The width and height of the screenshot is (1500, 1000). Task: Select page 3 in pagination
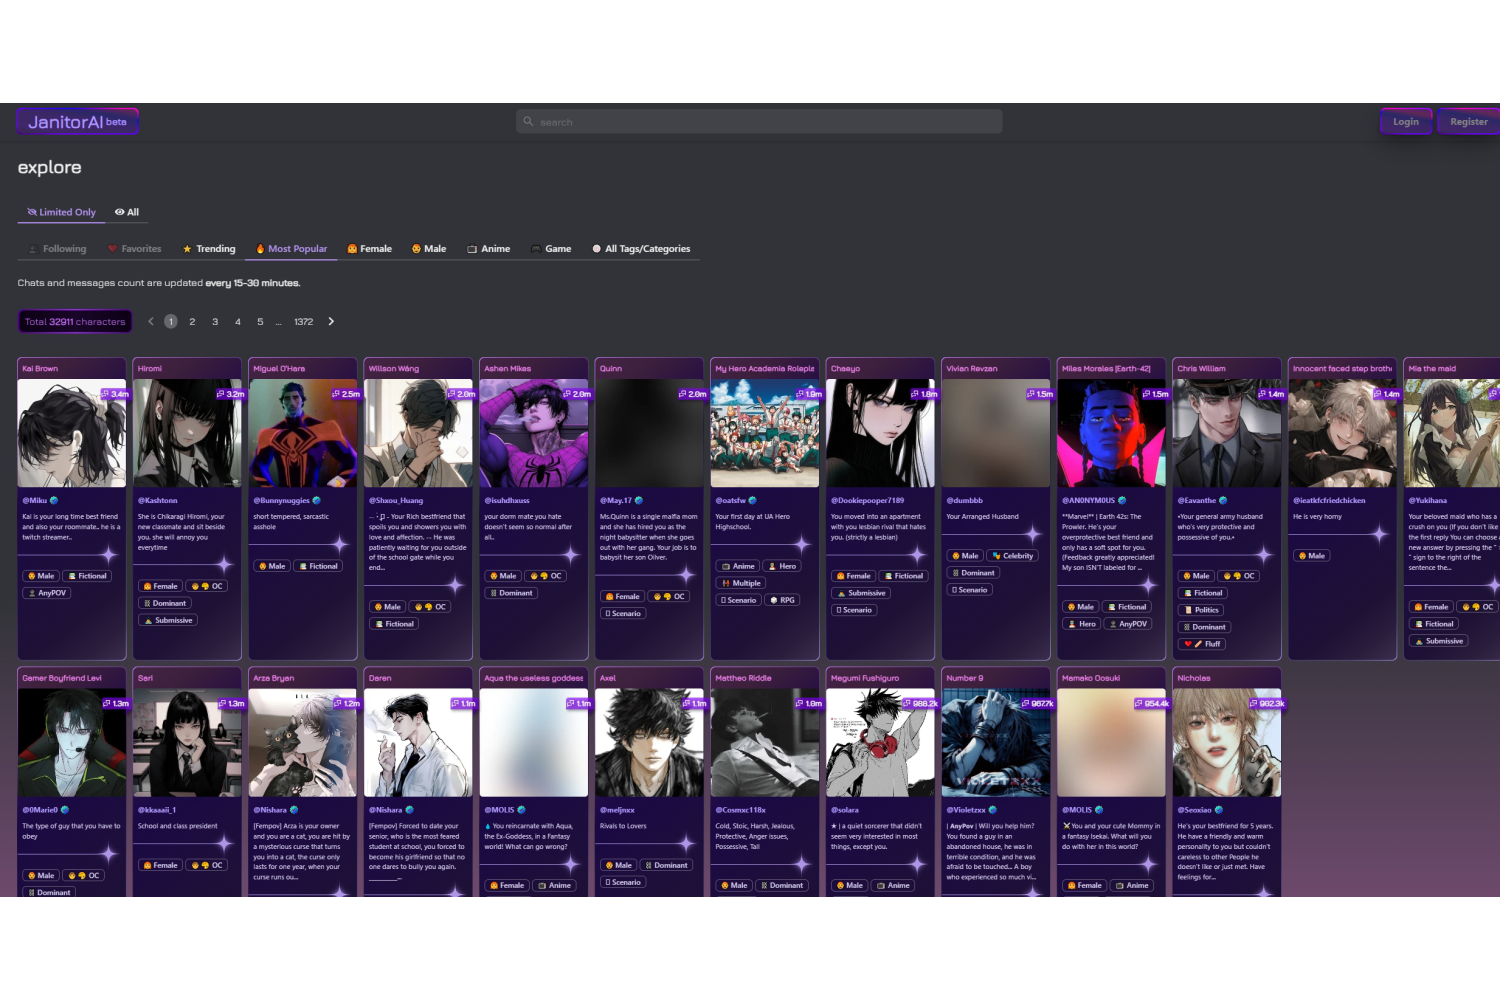tap(215, 322)
